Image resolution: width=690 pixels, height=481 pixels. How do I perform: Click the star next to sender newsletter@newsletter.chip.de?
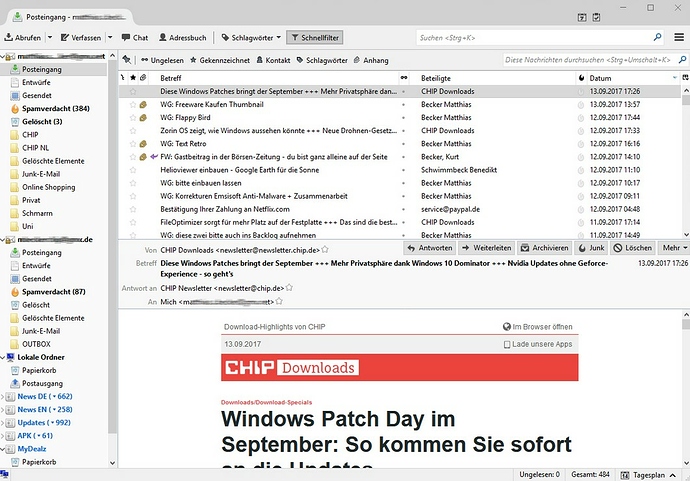click(x=325, y=250)
